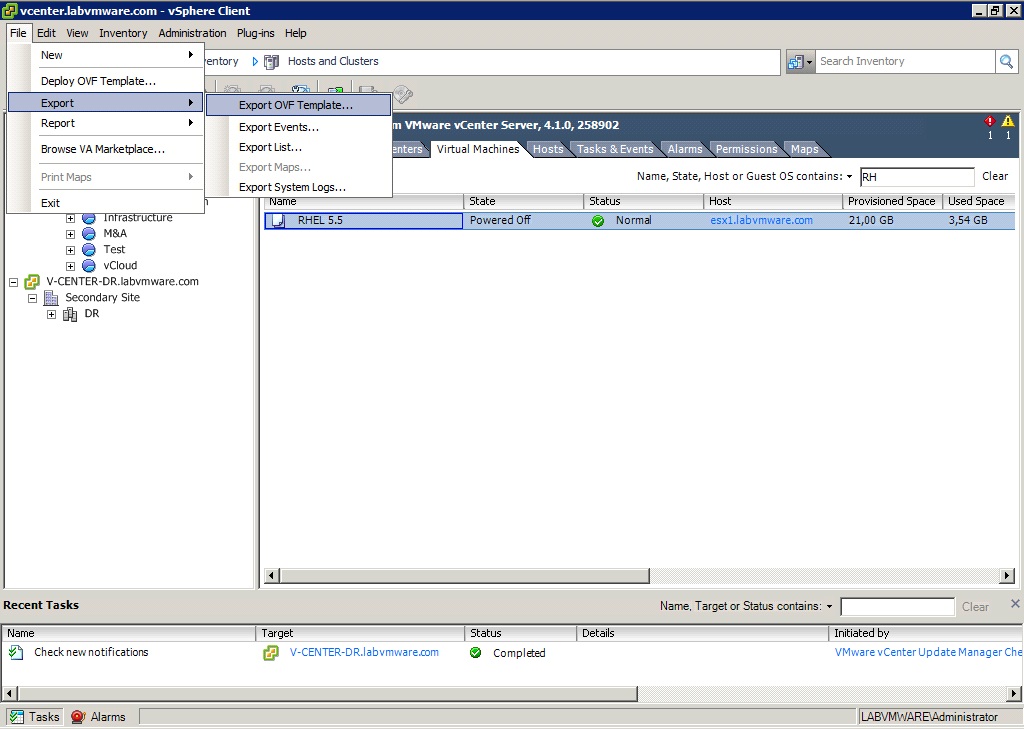Select Export OVF Template
Viewport: 1024px width, 729px height.
pyautogui.click(x=298, y=105)
